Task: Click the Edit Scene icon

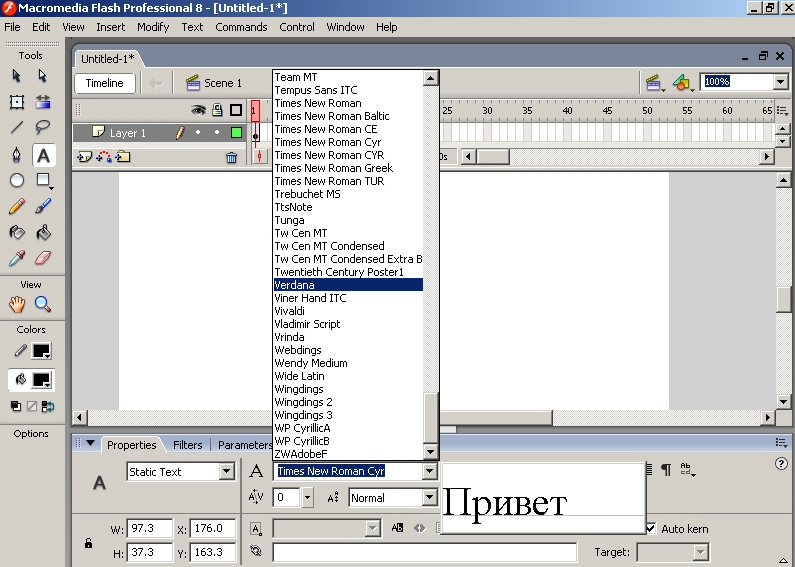Action: pos(654,83)
